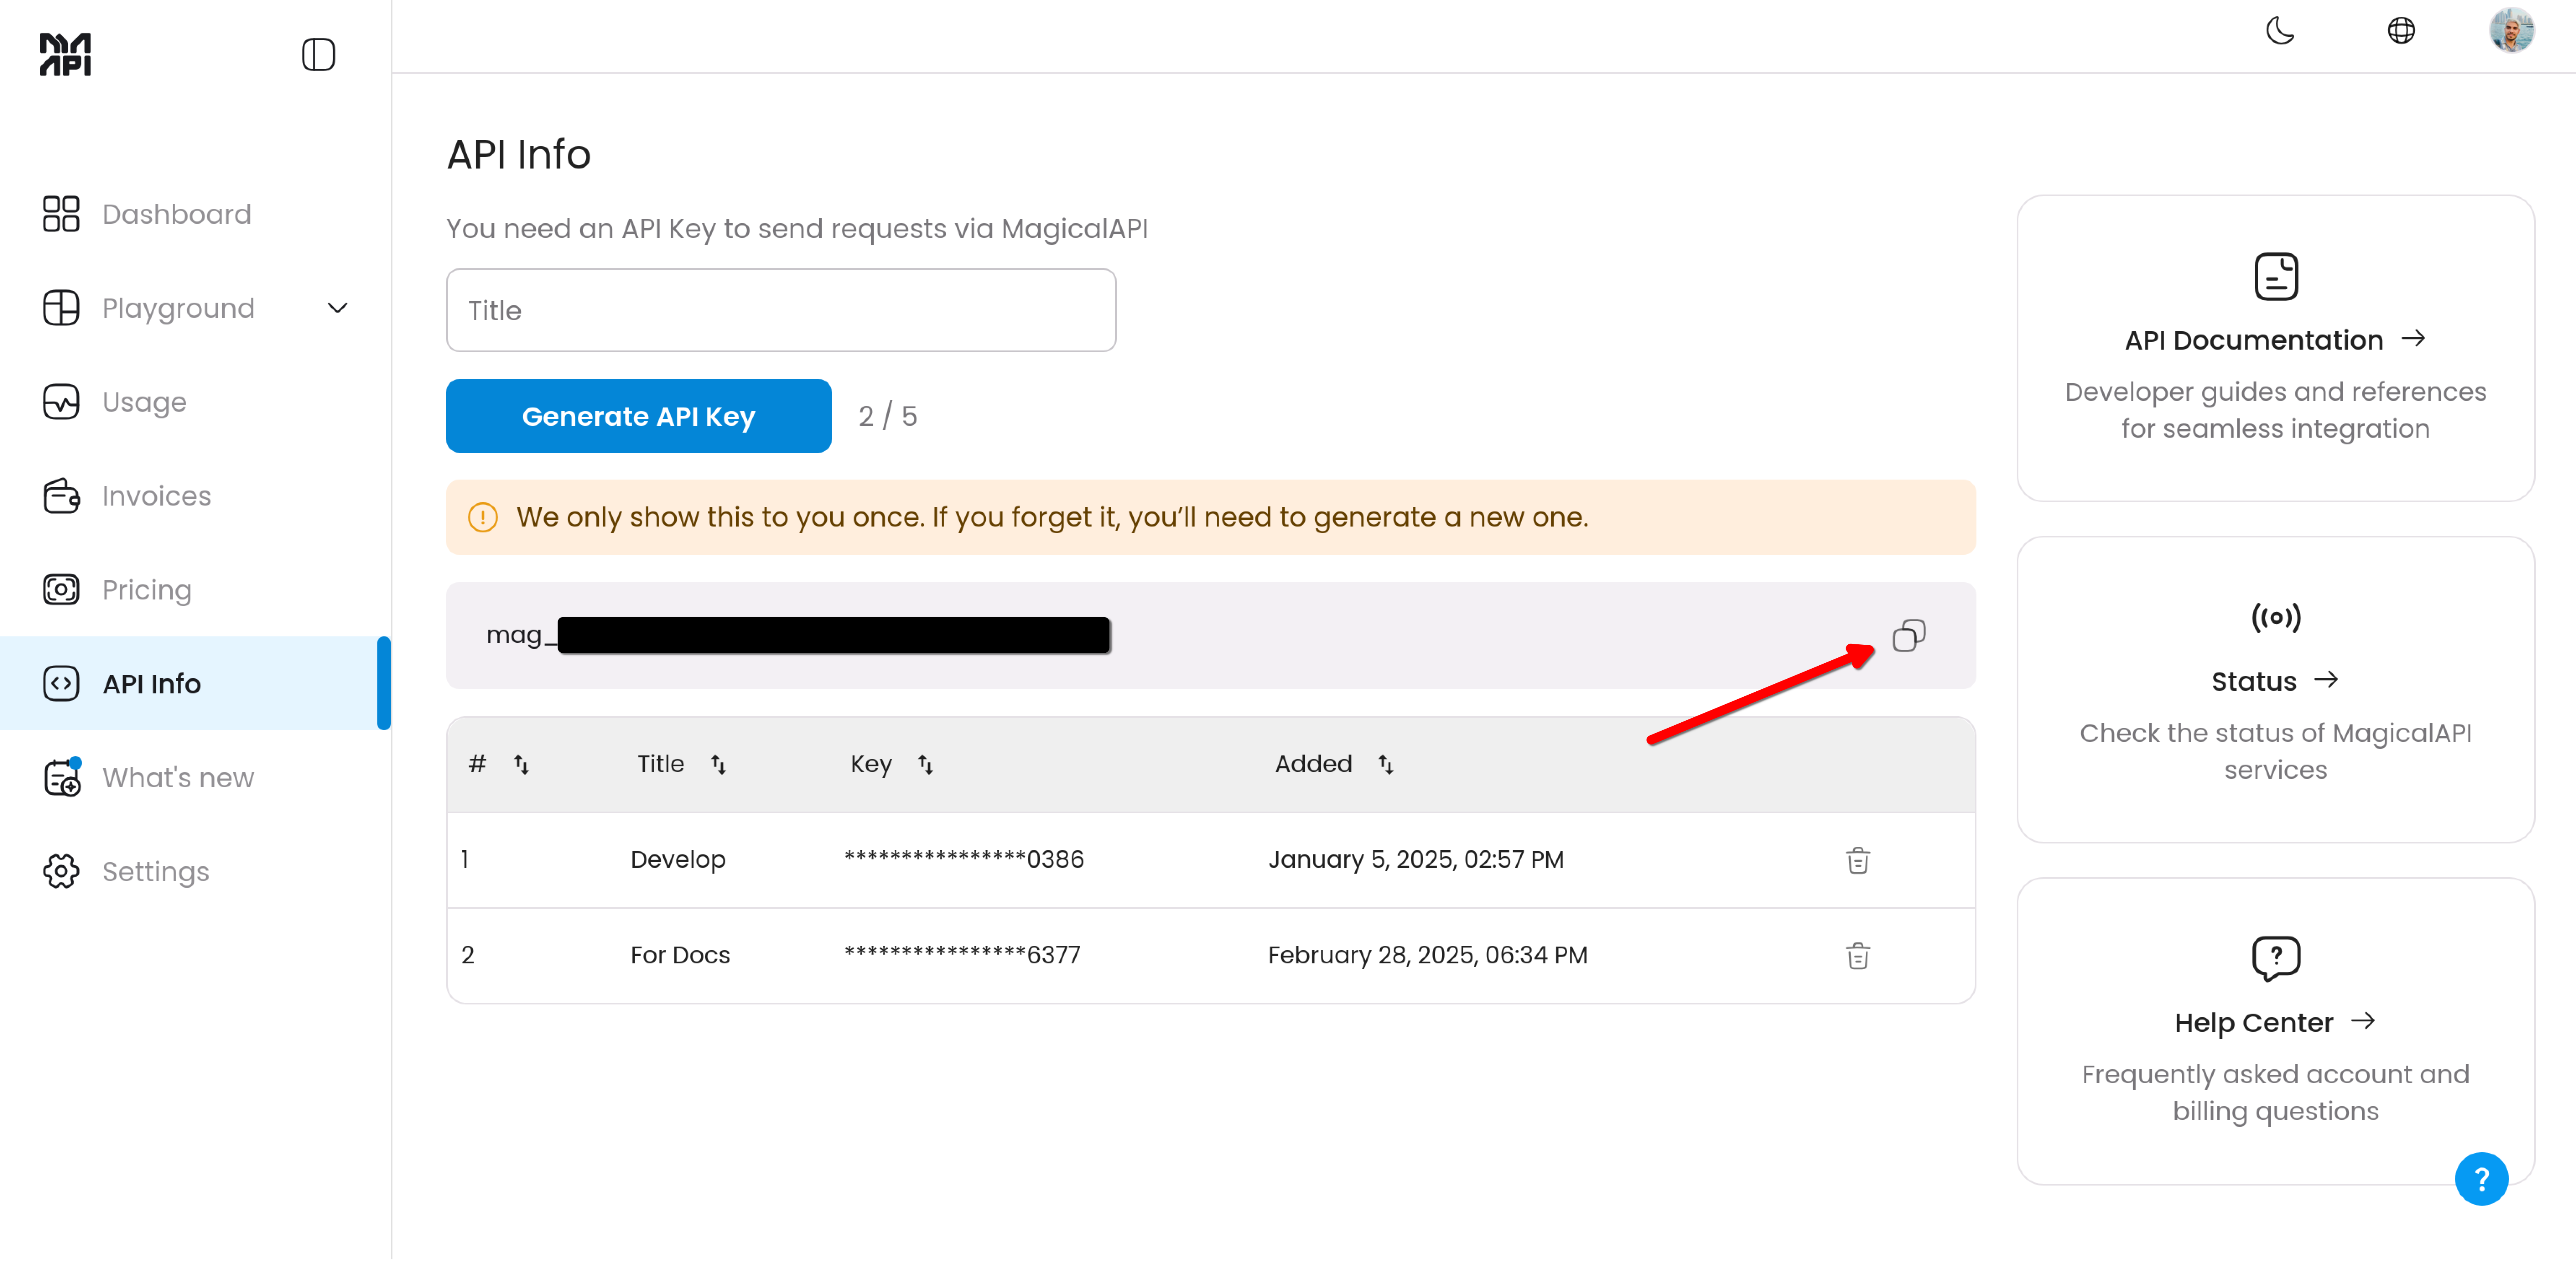Click Generate API Key button
2576x1261 pixels.
638,416
